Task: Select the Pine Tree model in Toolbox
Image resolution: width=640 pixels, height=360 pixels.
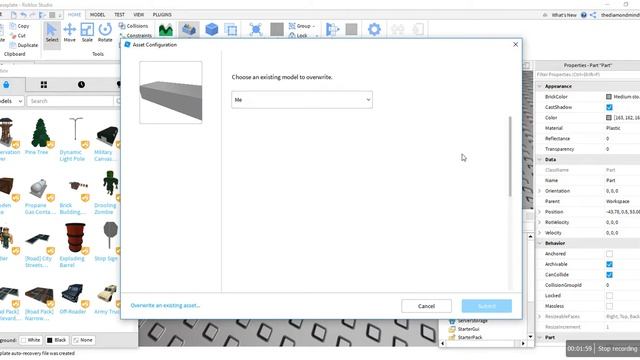Action: click(40, 136)
